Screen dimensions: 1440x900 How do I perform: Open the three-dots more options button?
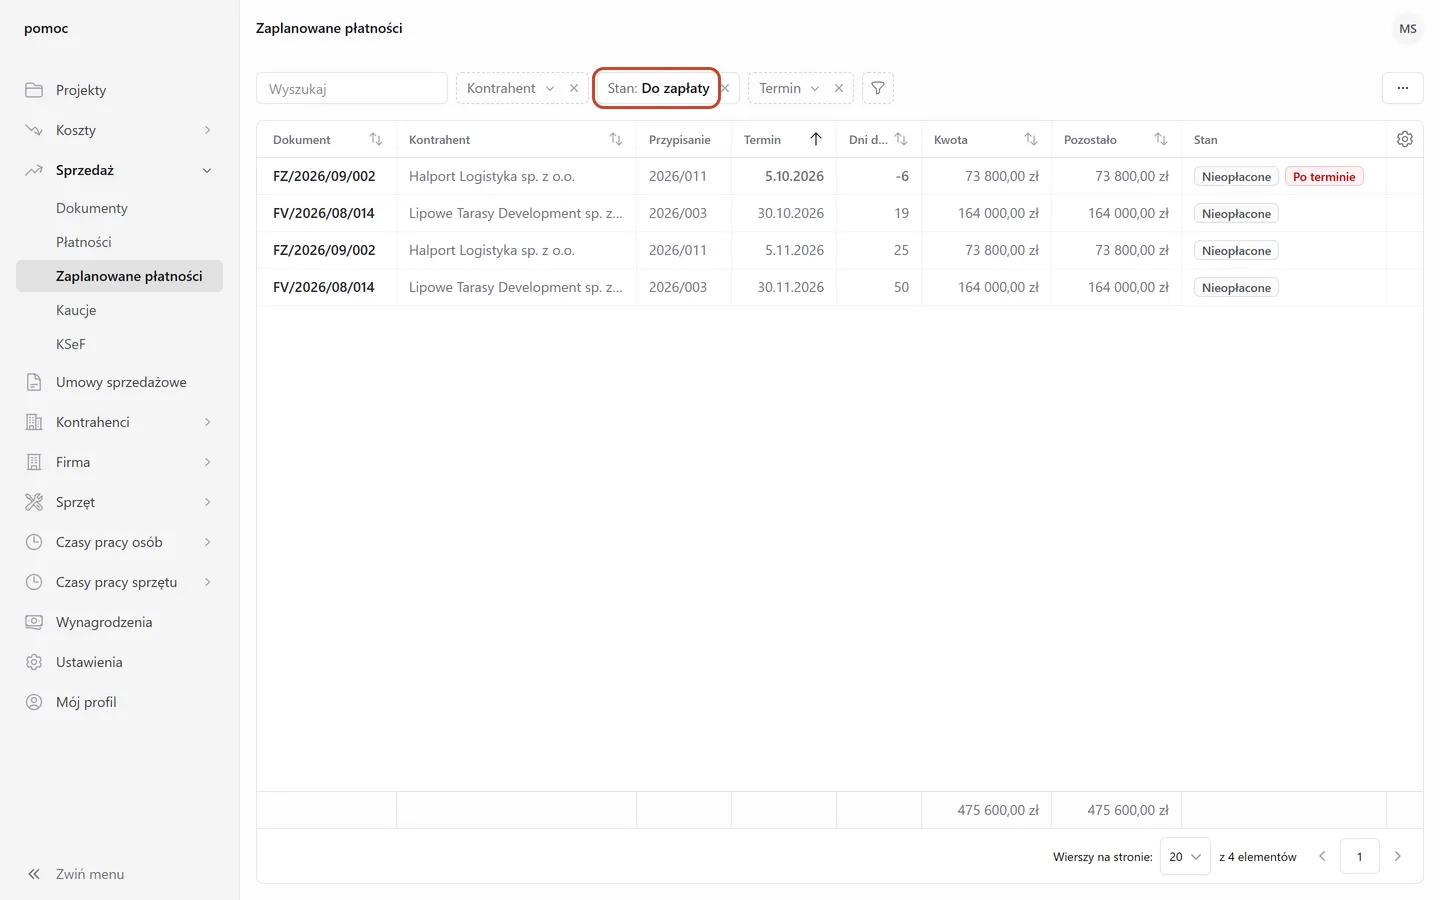pyautogui.click(x=1403, y=88)
